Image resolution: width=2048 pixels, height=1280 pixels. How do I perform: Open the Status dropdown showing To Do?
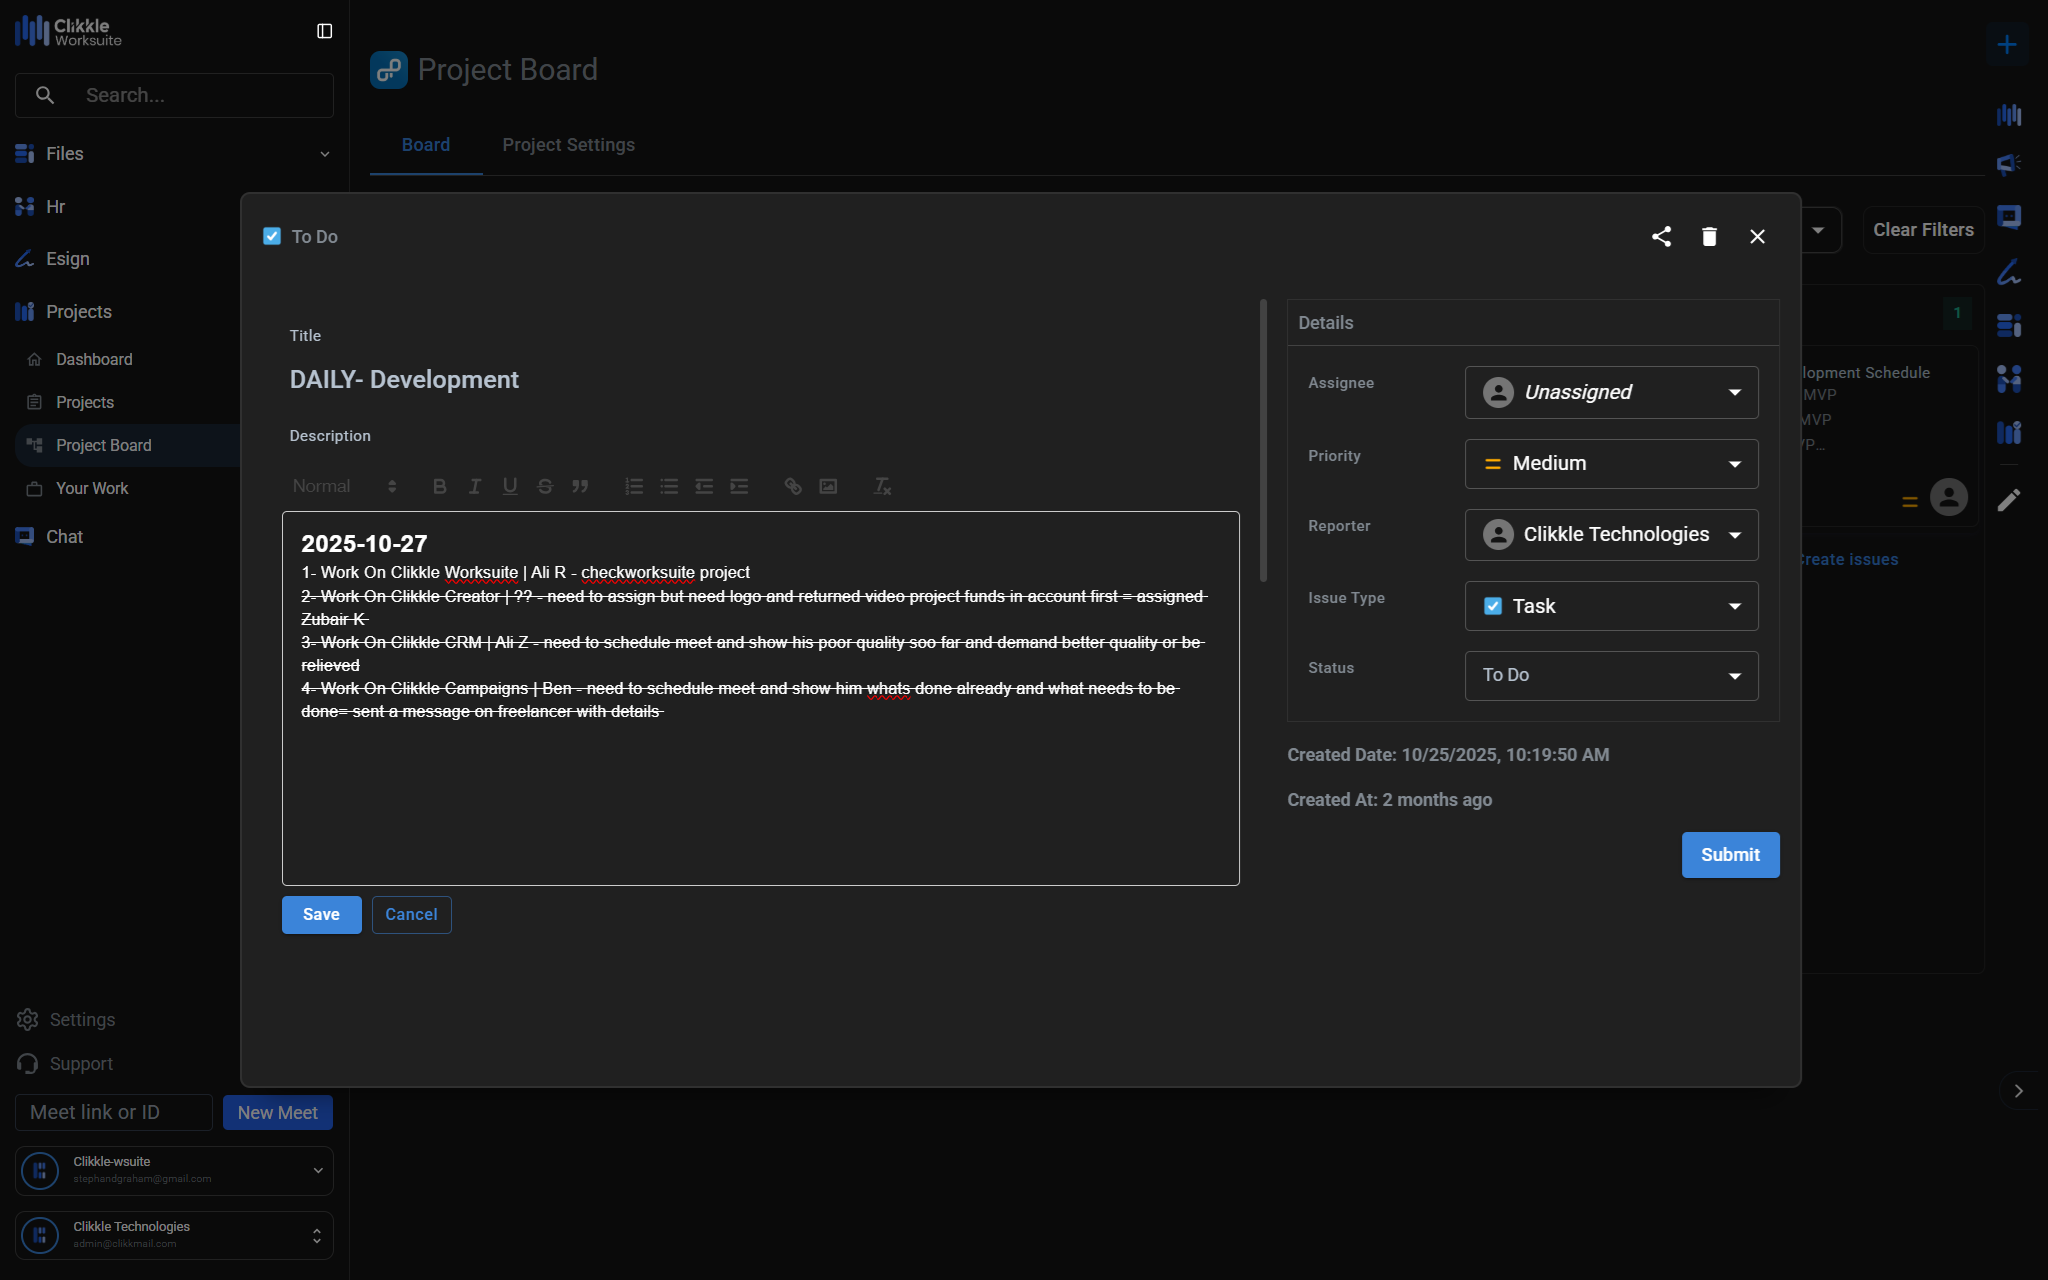click(1611, 676)
